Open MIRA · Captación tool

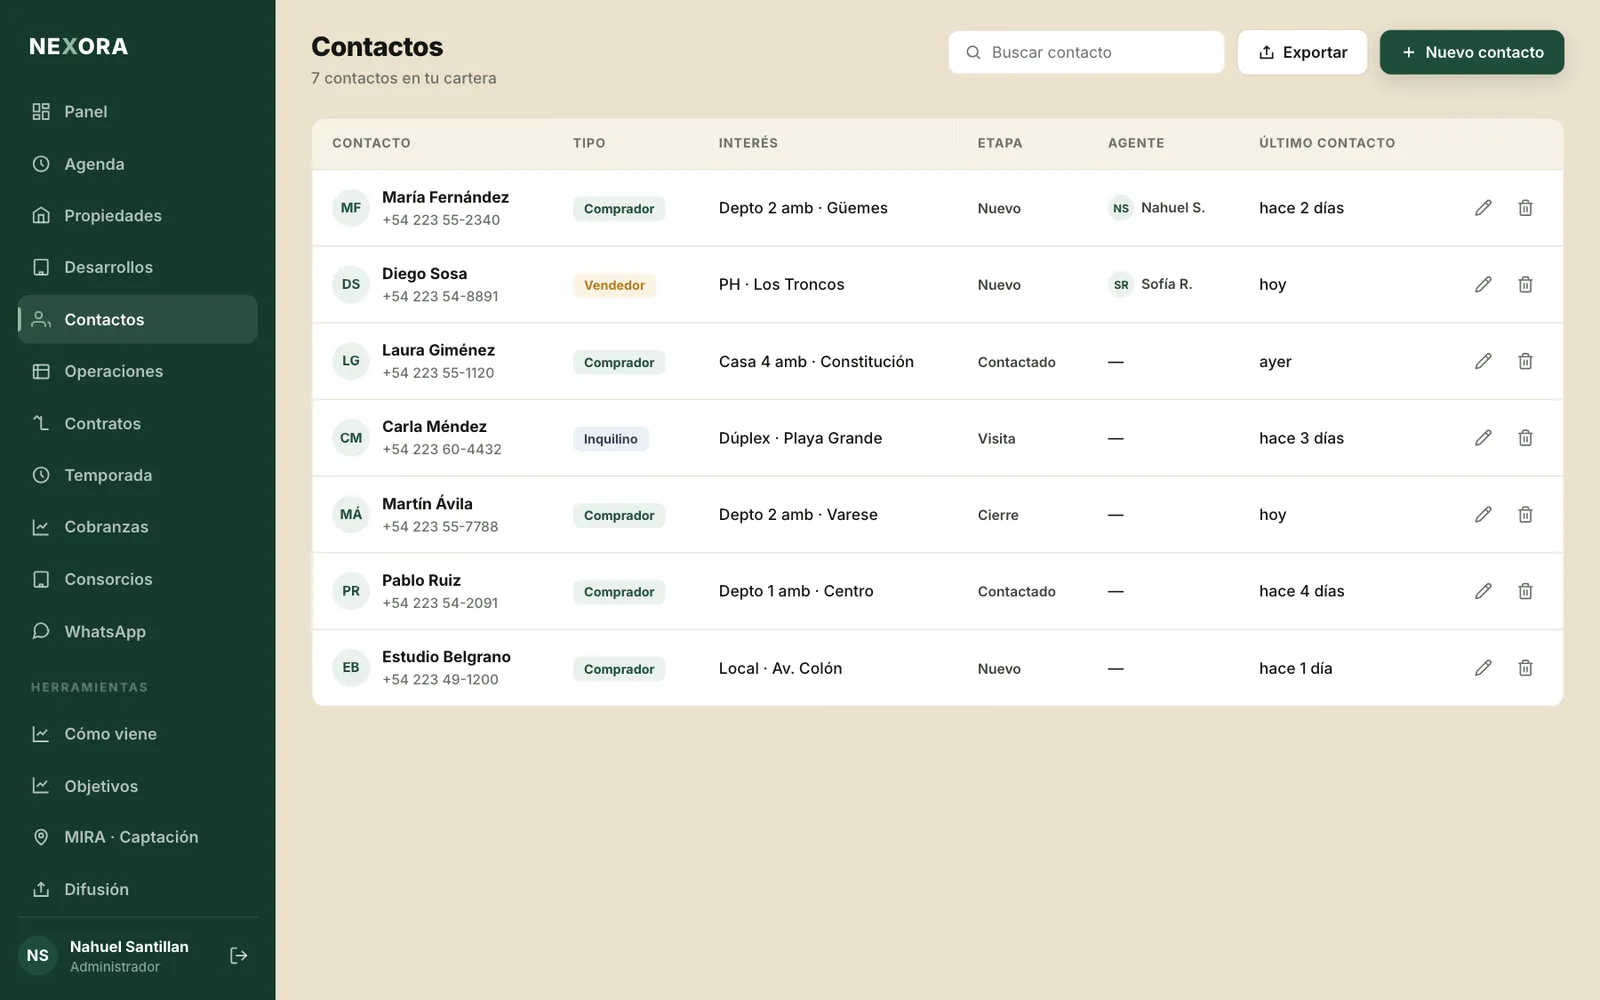click(x=138, y=838)
